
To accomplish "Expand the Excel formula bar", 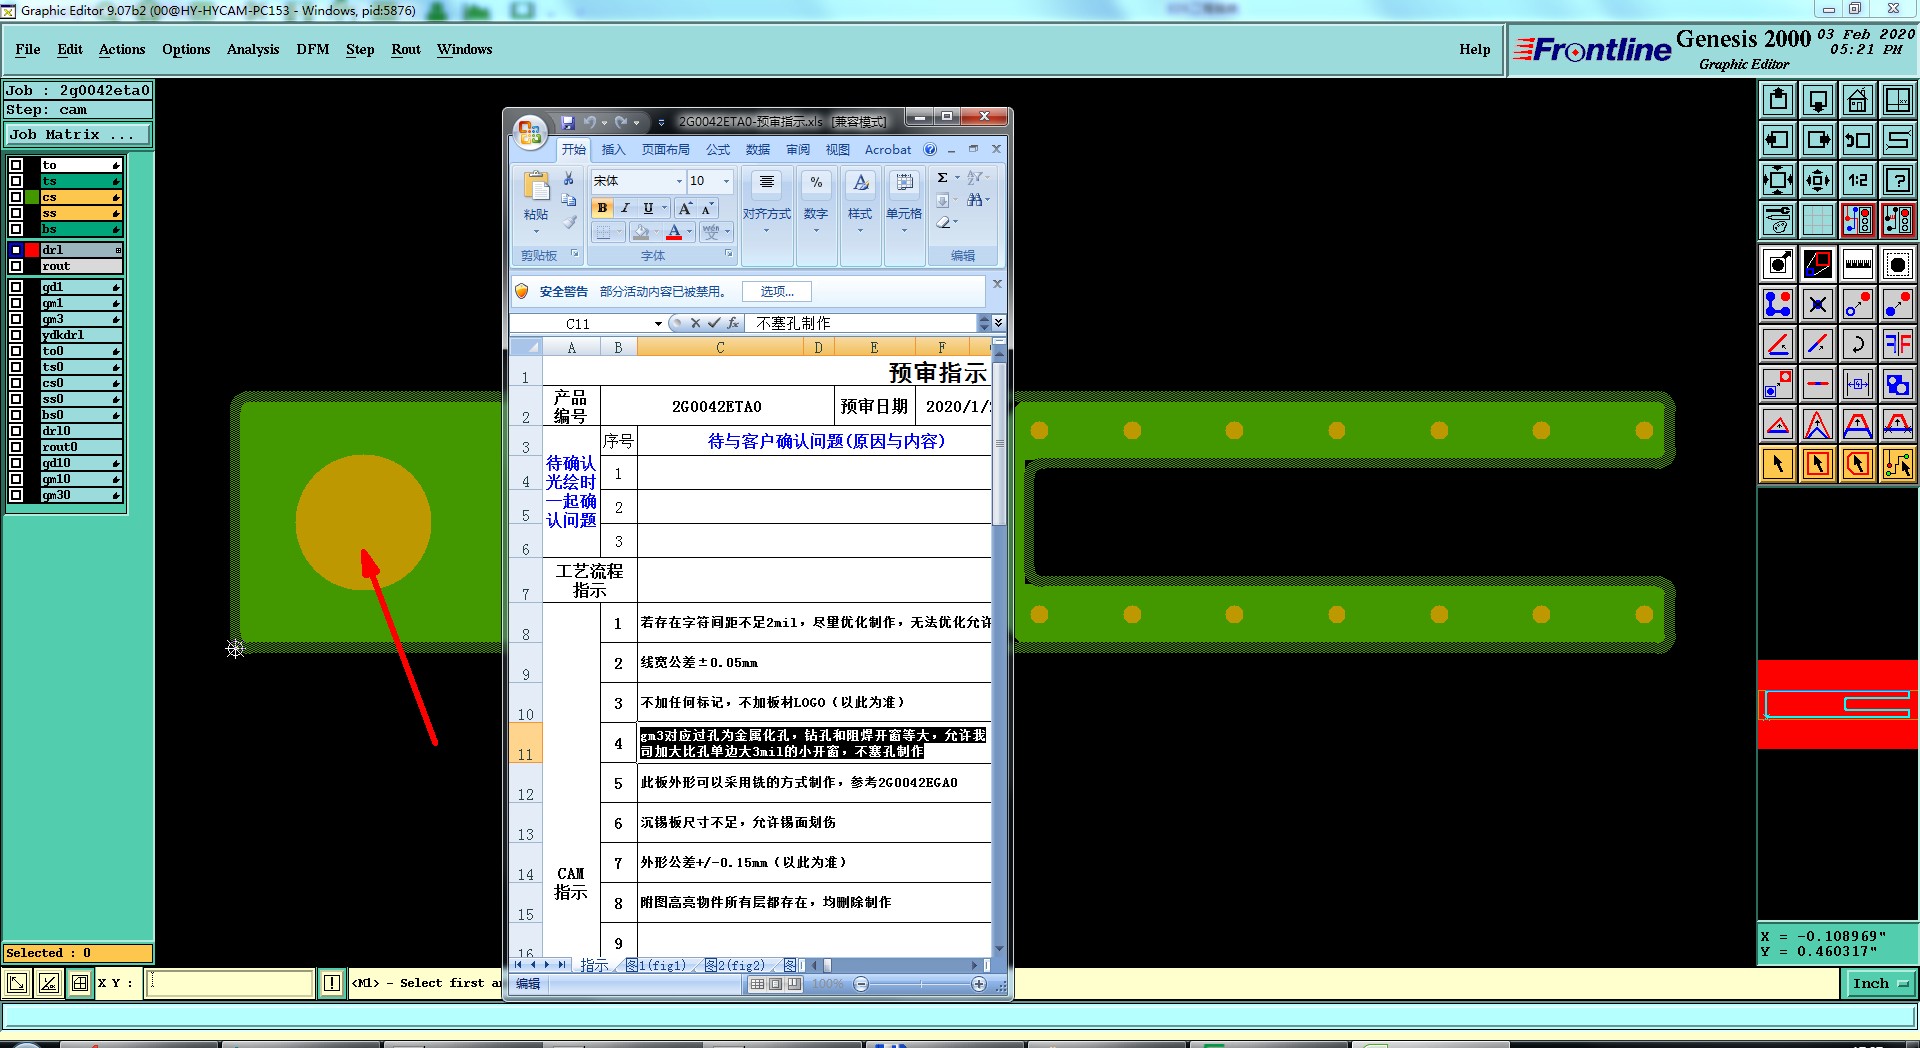I will [998, 323].
